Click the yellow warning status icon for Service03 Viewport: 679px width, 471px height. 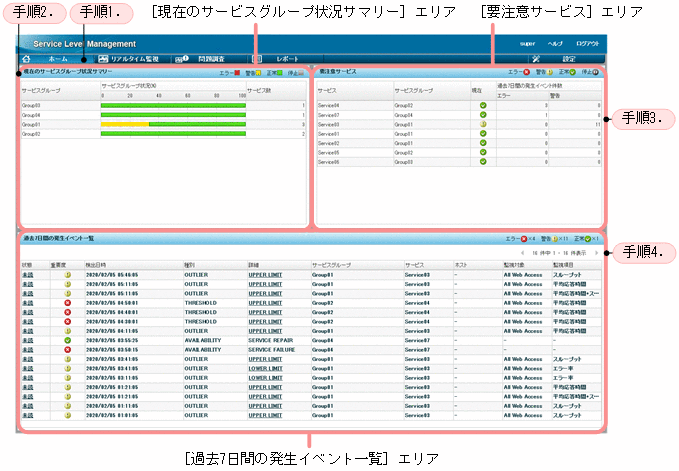coord(483,124)
